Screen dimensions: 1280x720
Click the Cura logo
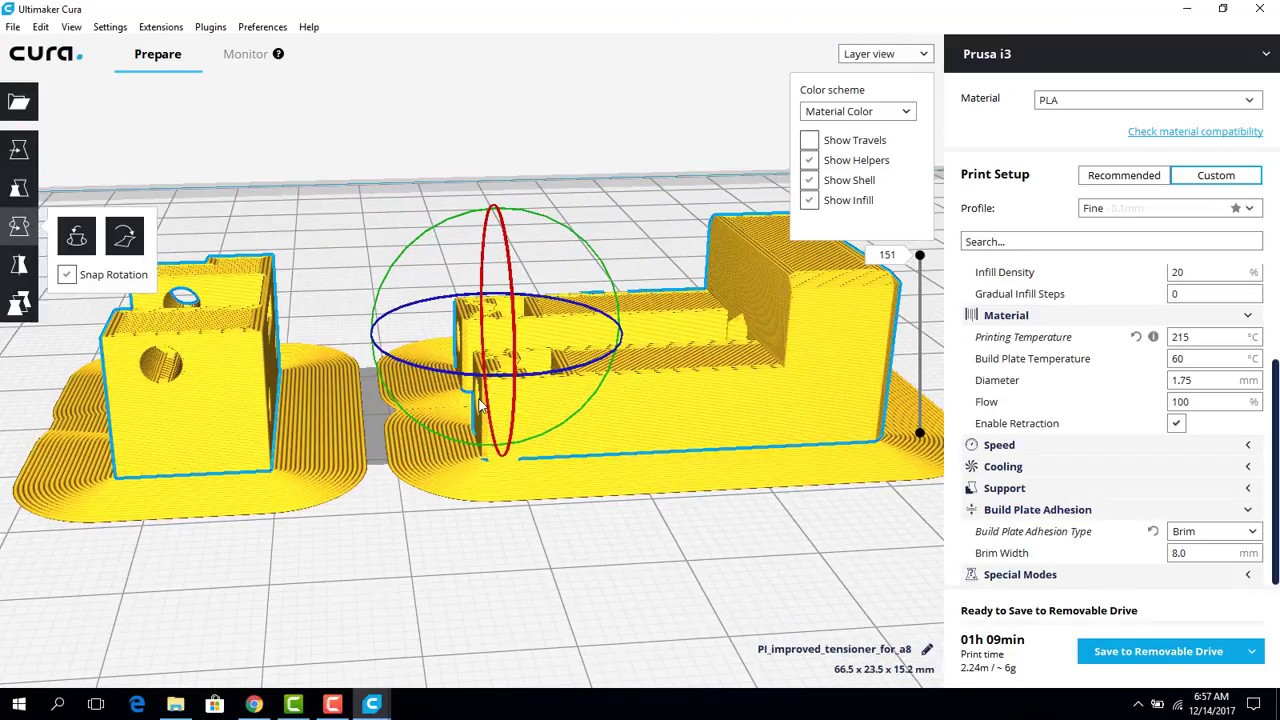(47, 54)
